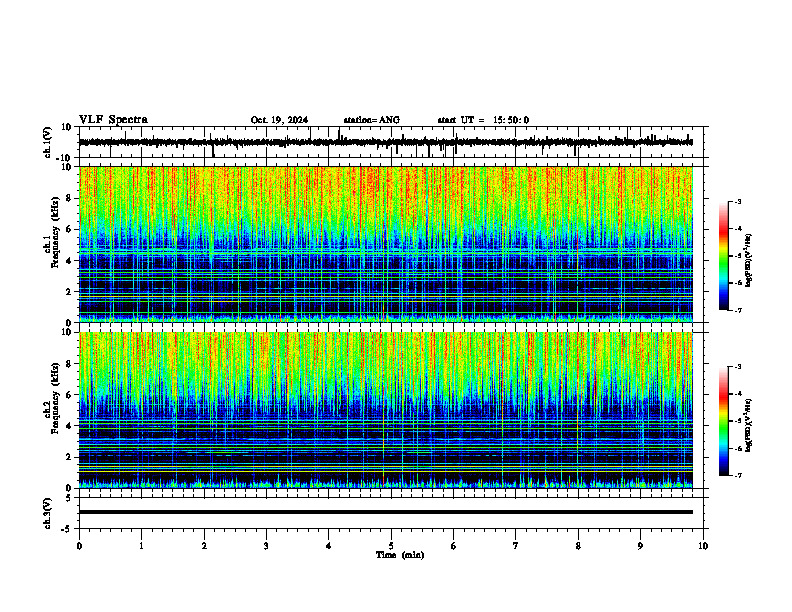
Task: Click the flat ch.3 voltage trace line
Action: click(386, 512)
